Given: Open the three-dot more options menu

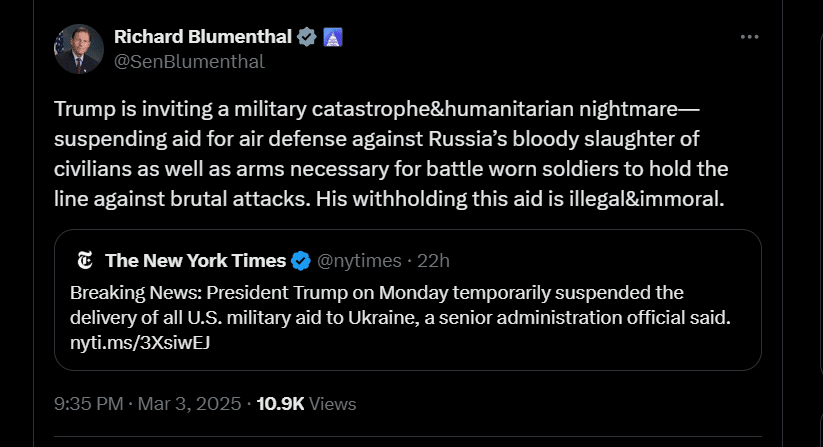Looking at the screenshot, I should (750, 37).
